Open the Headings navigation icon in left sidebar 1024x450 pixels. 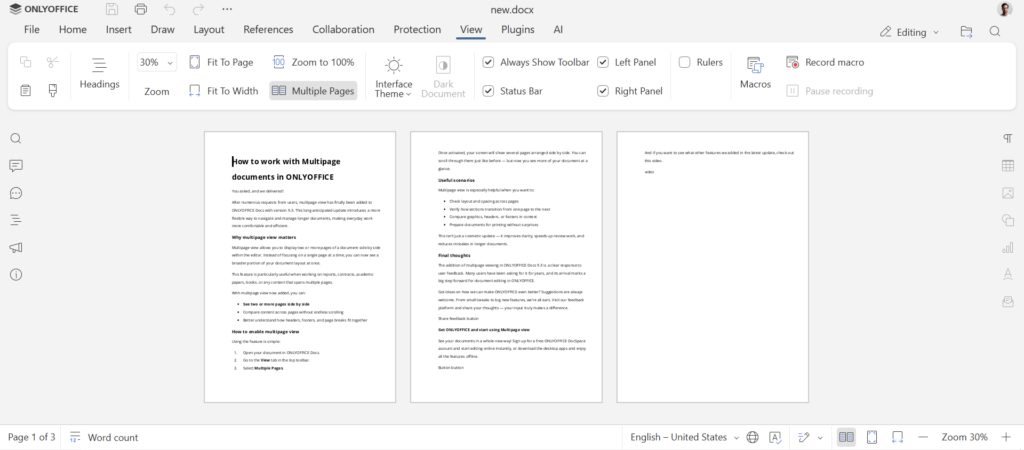pyautogui.click(x=16, y=220)
